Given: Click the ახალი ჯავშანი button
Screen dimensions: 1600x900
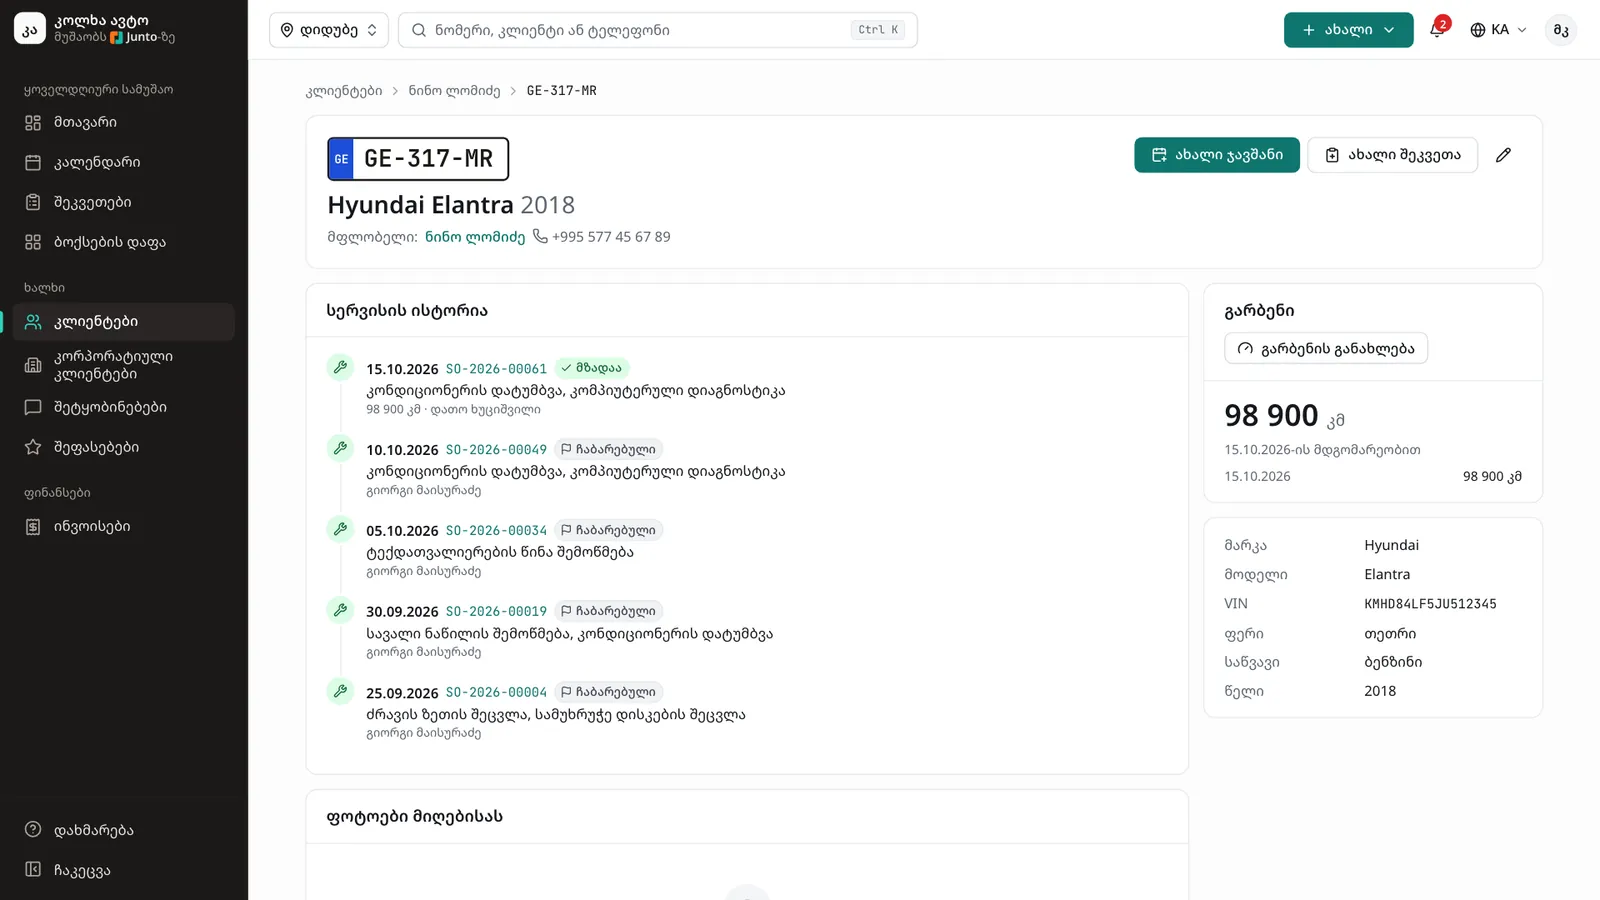Looking at the screenshot, I should 1217,155.
